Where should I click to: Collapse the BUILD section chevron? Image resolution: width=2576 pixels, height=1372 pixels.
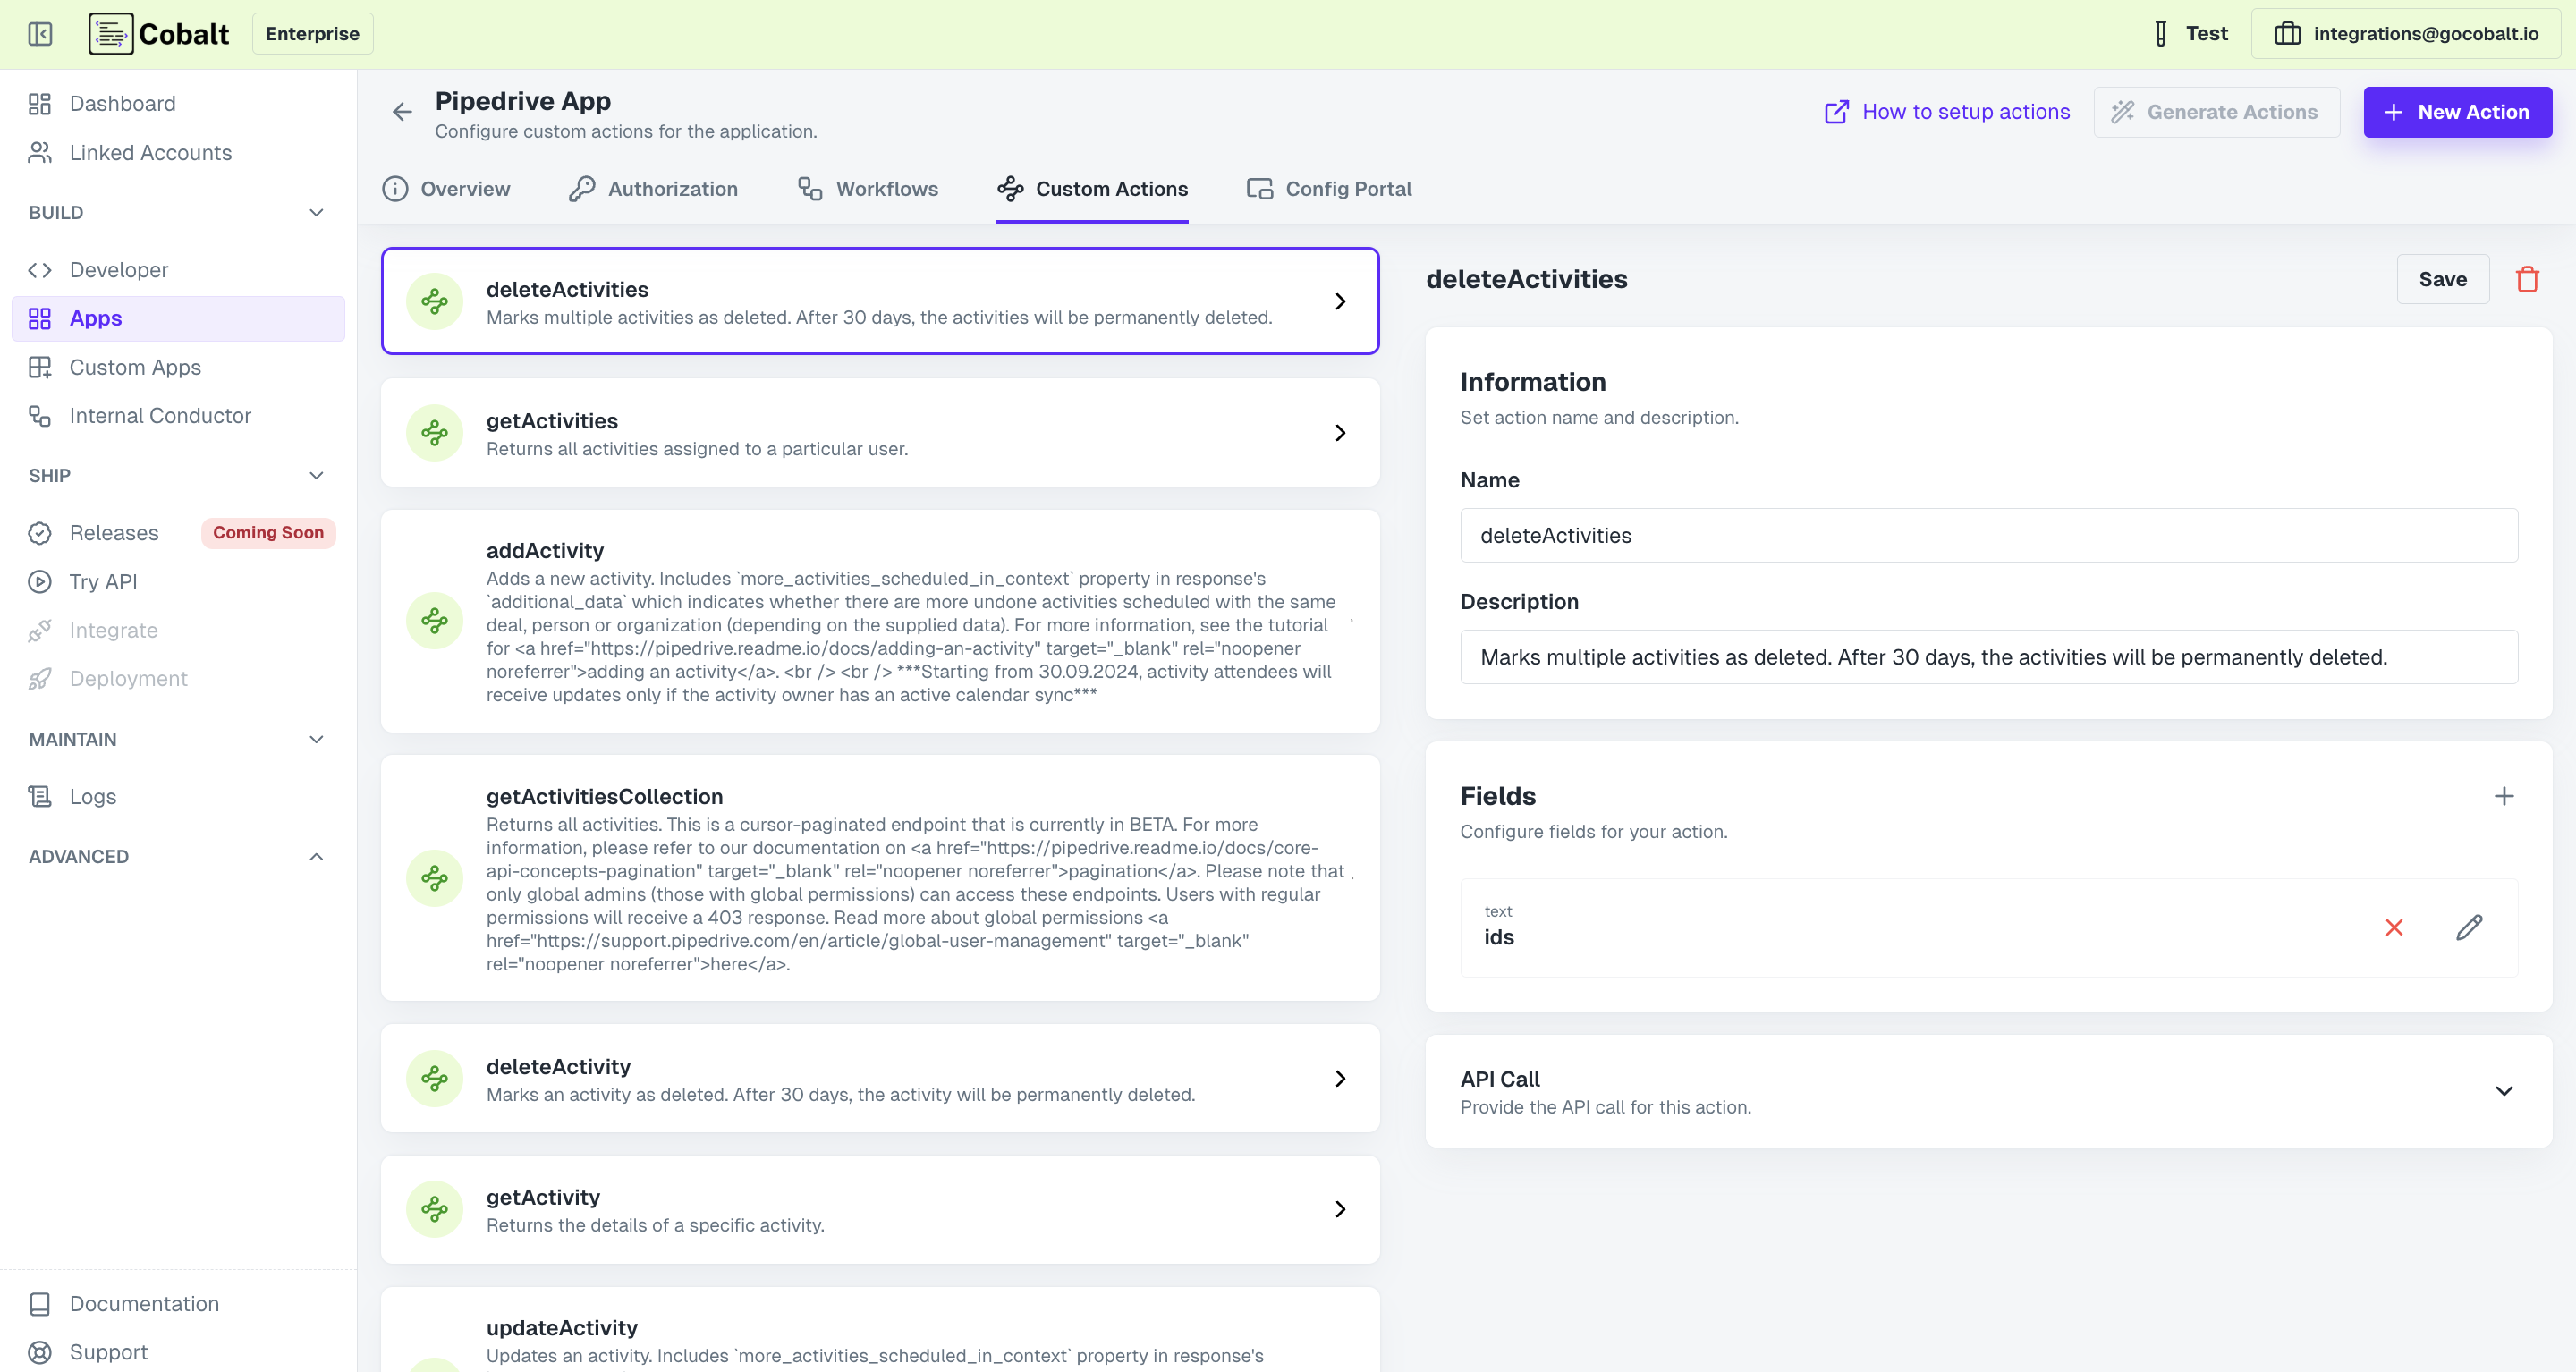pyautogui.click(x=316, y=212)
